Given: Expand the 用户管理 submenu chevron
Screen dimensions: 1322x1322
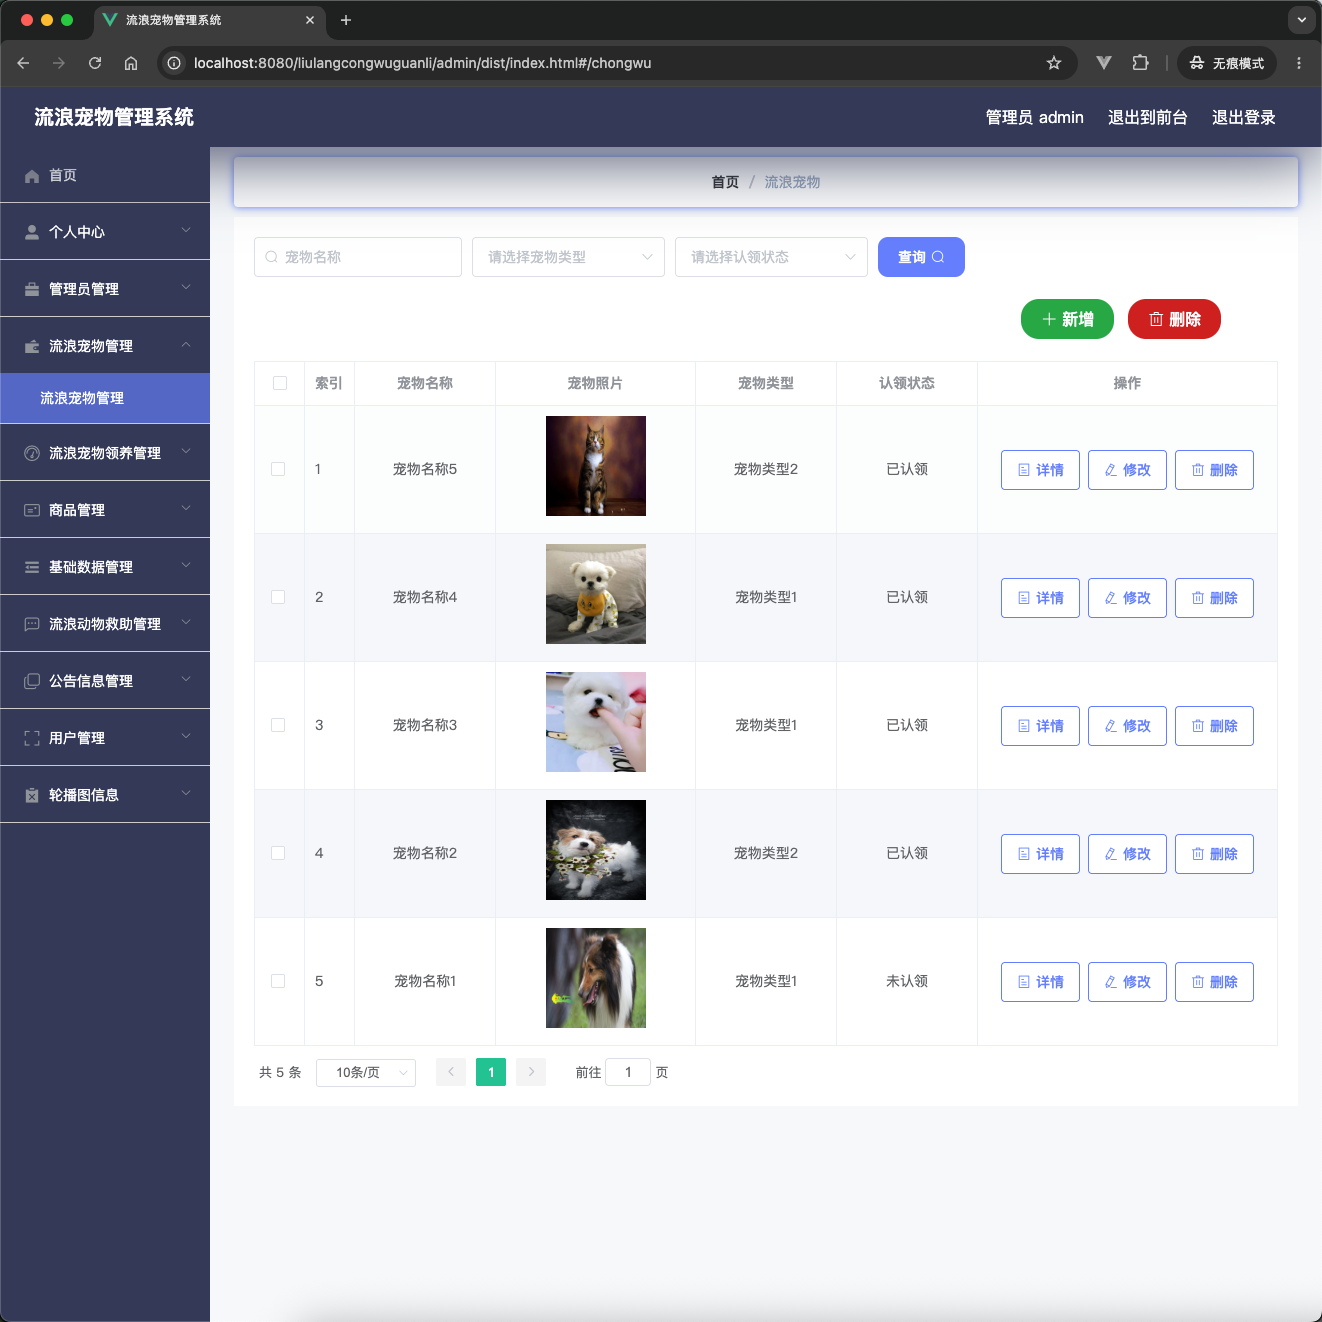Looking at the screenshot, I should [x=186, y=736].
